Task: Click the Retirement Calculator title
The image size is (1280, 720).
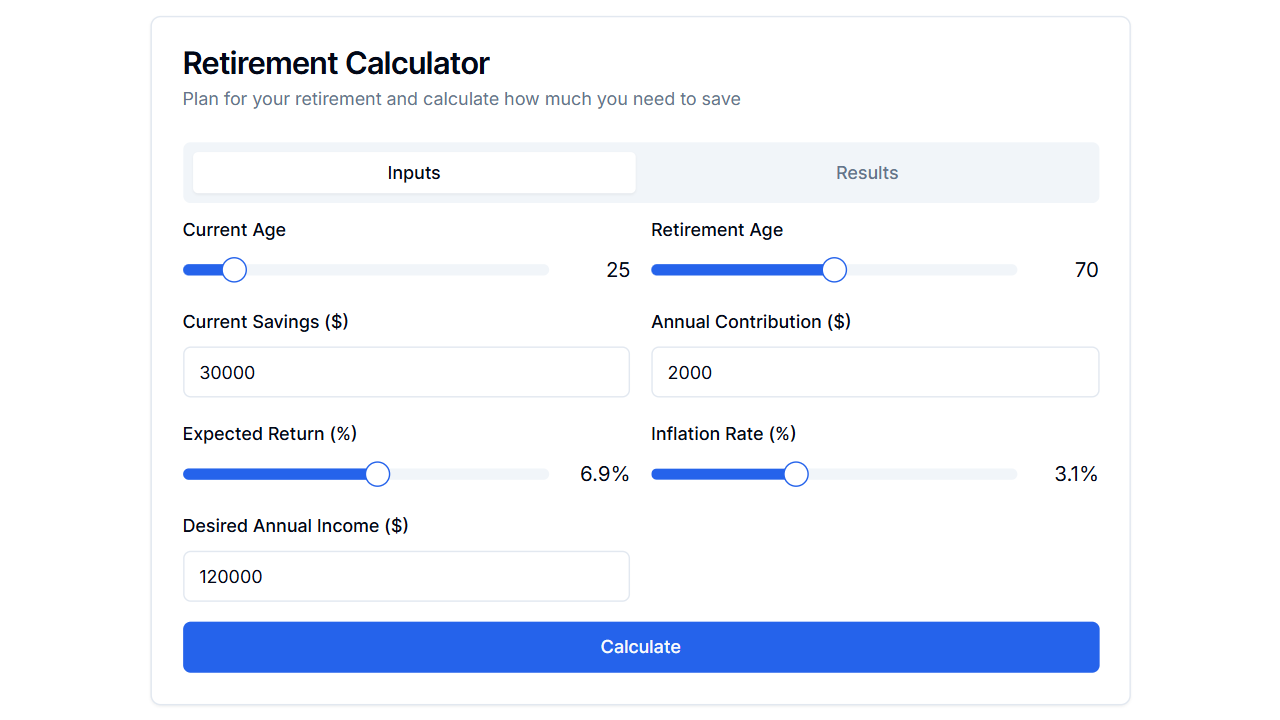Action: click(x=335, y=62)
